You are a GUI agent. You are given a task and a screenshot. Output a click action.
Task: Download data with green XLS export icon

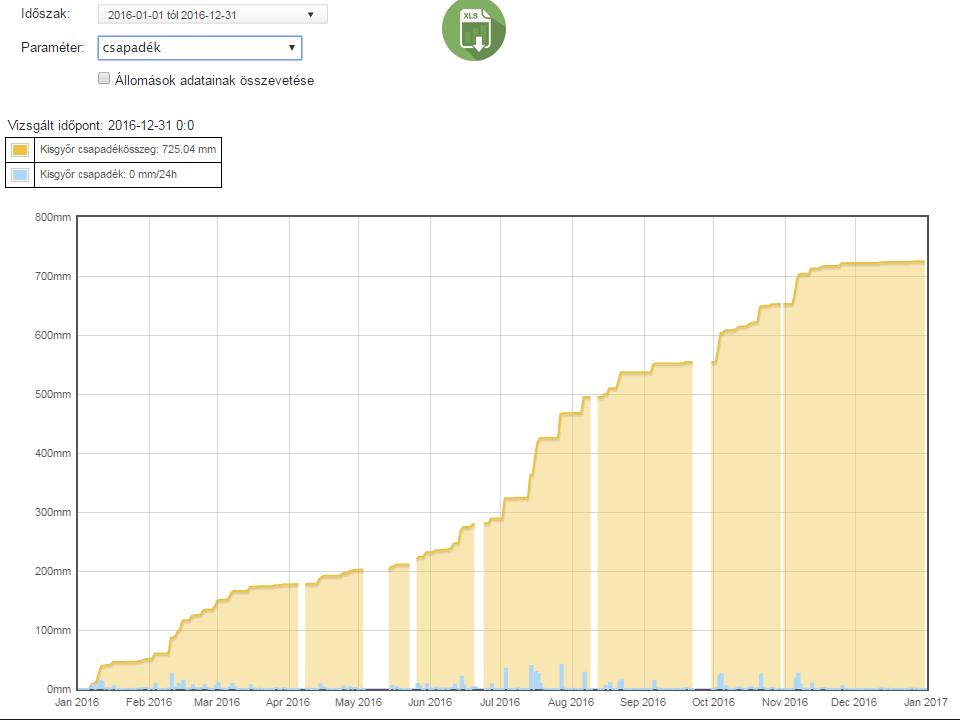[474, 29]
